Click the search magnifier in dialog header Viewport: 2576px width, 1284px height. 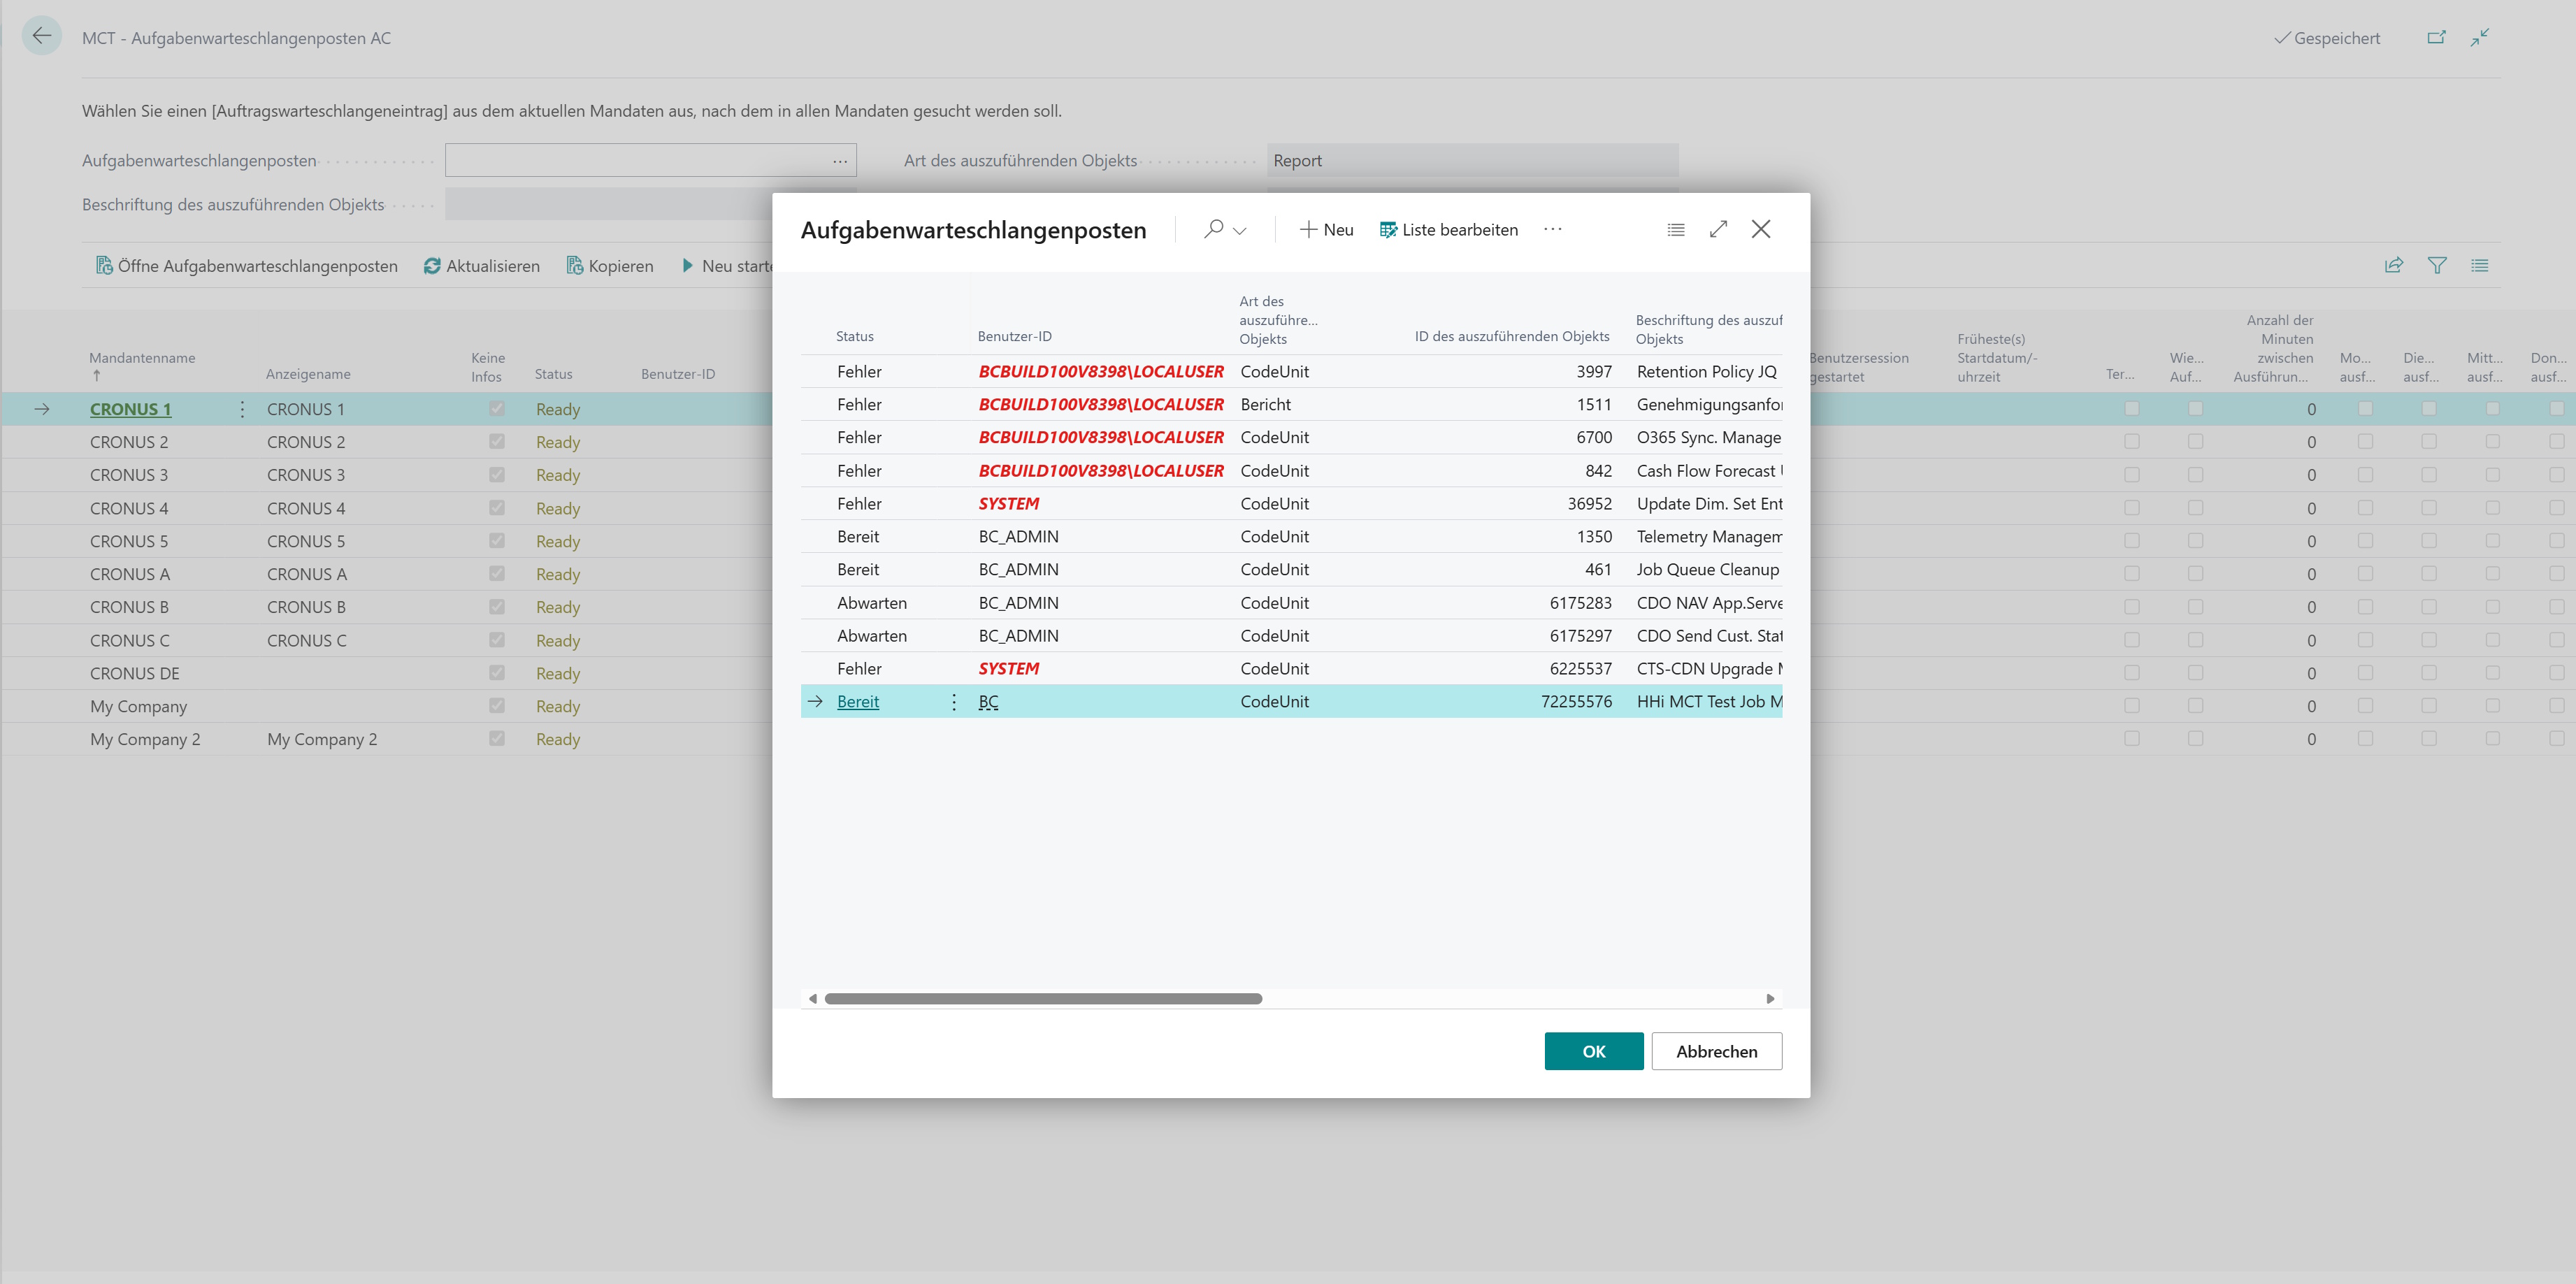(x=1213, y=229)
